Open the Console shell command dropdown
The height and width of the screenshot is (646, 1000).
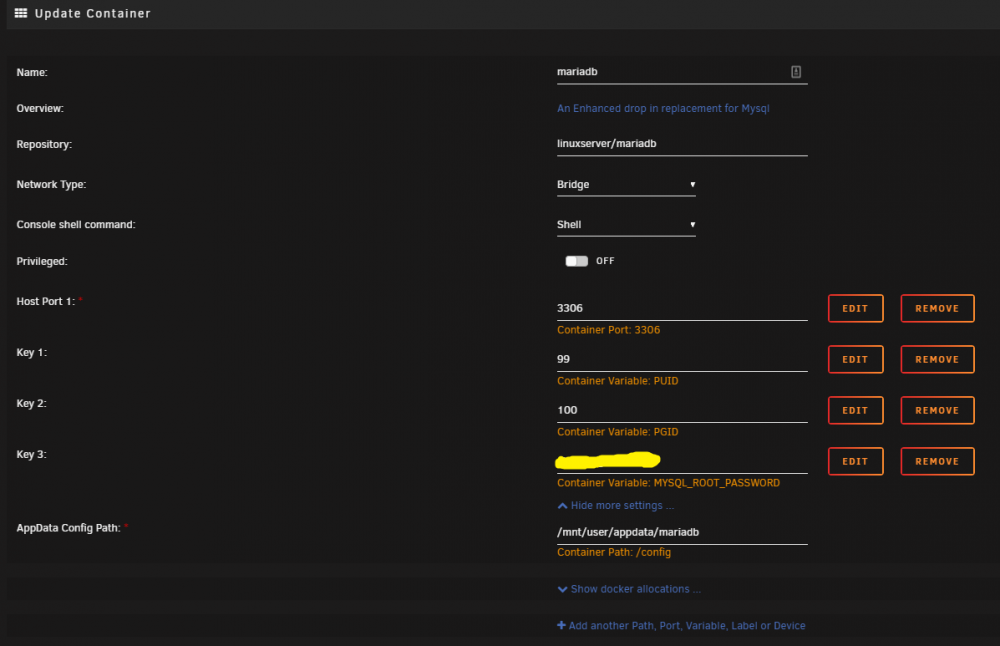(626, 225)
